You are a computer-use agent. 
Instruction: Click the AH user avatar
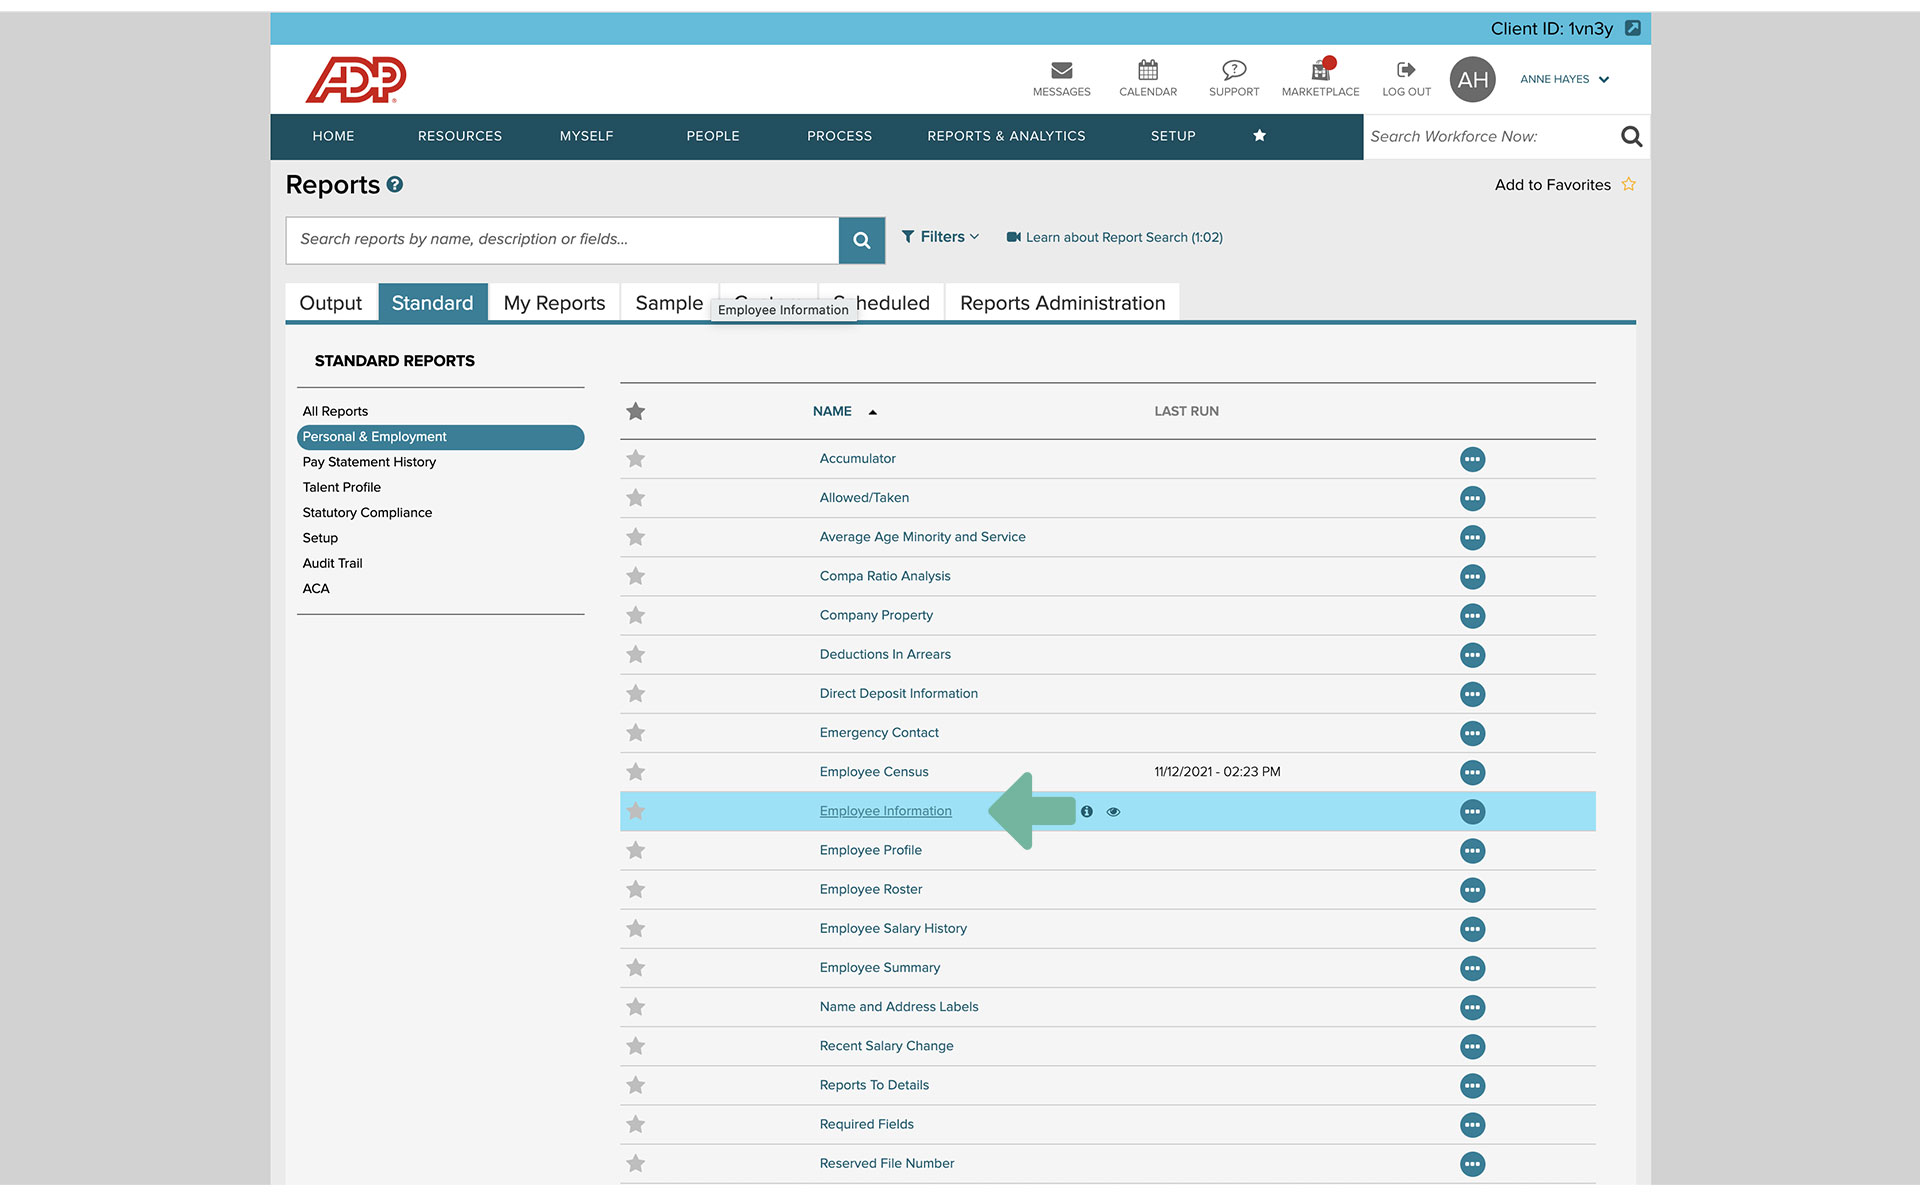click(1472, 80)
